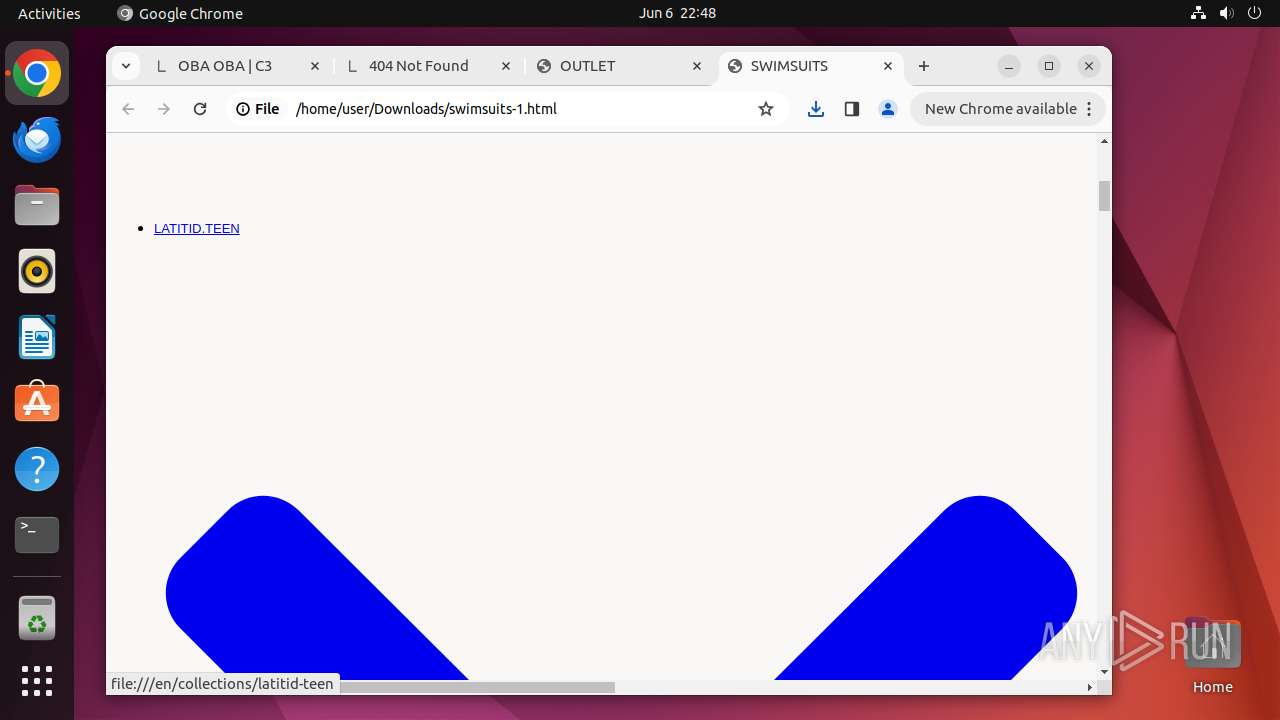Click scroll right arrow at bottom
Image resolution: width=1280 pixels, height=720 pixels.
[1089, 687]
